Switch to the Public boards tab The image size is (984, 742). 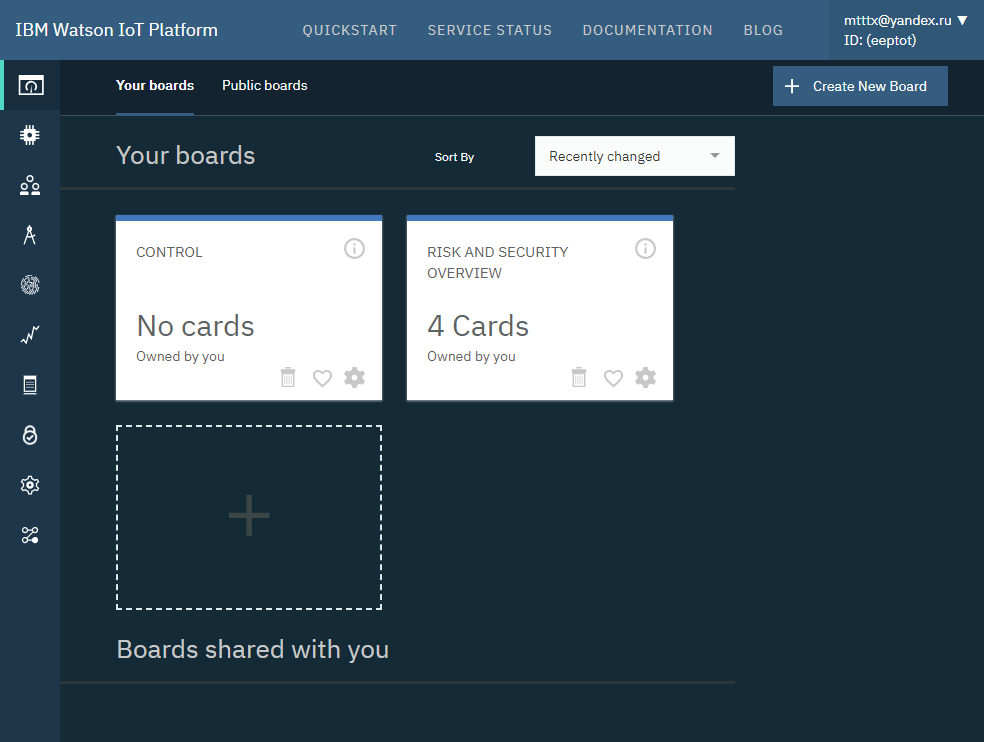pos(264,85)
